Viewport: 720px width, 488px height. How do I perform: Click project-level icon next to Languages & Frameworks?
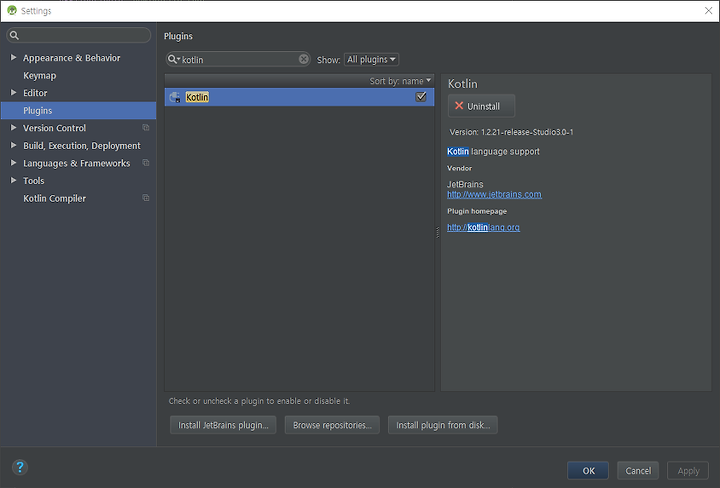pos(146,163)
